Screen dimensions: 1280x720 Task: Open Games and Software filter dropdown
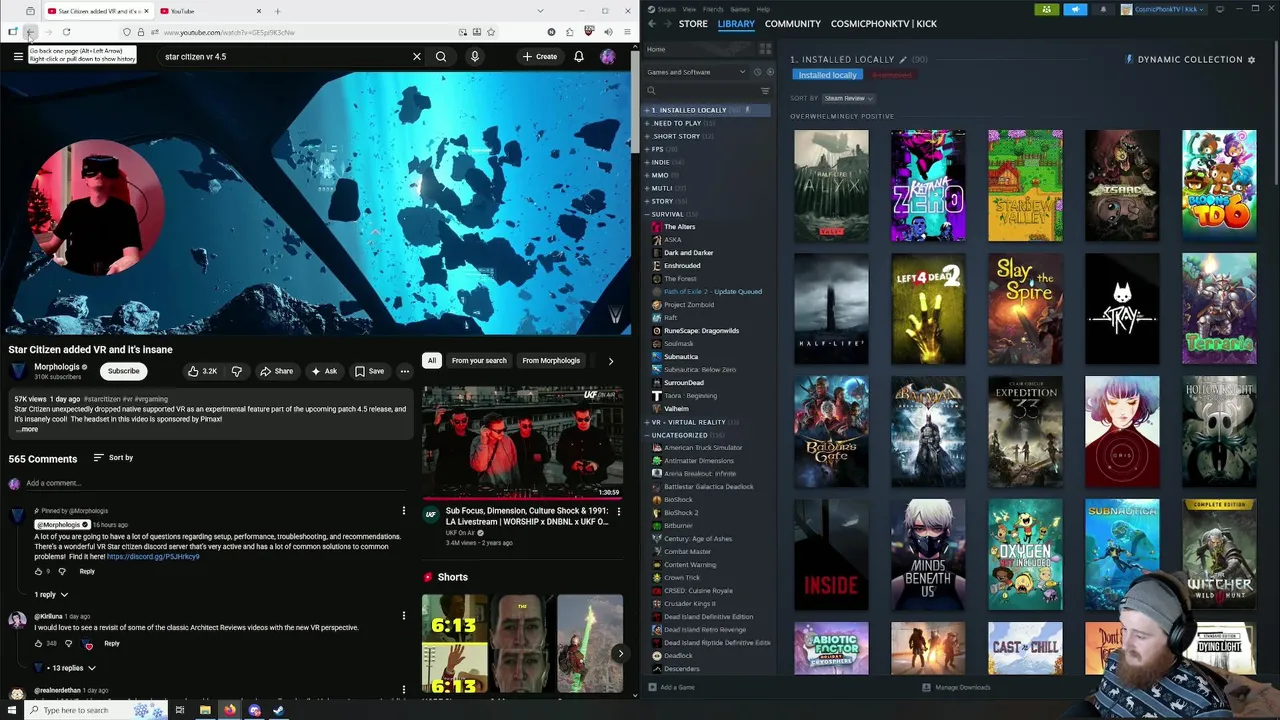click(696, 72)
